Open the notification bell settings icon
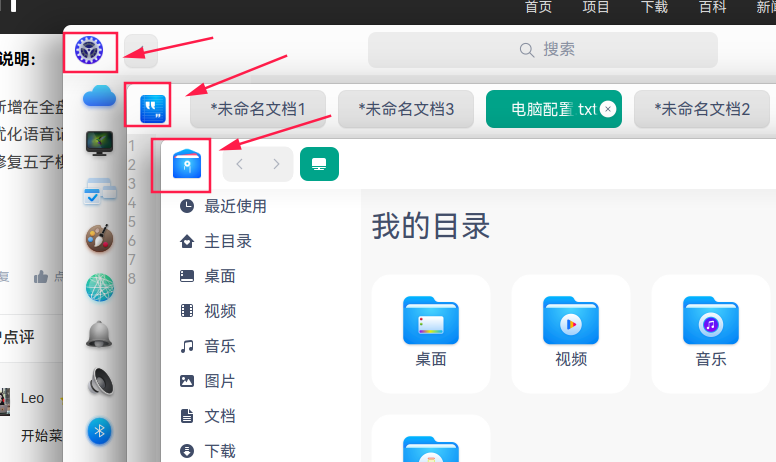Viewport: 776px width, 462px height. click(x=99, y=334)
